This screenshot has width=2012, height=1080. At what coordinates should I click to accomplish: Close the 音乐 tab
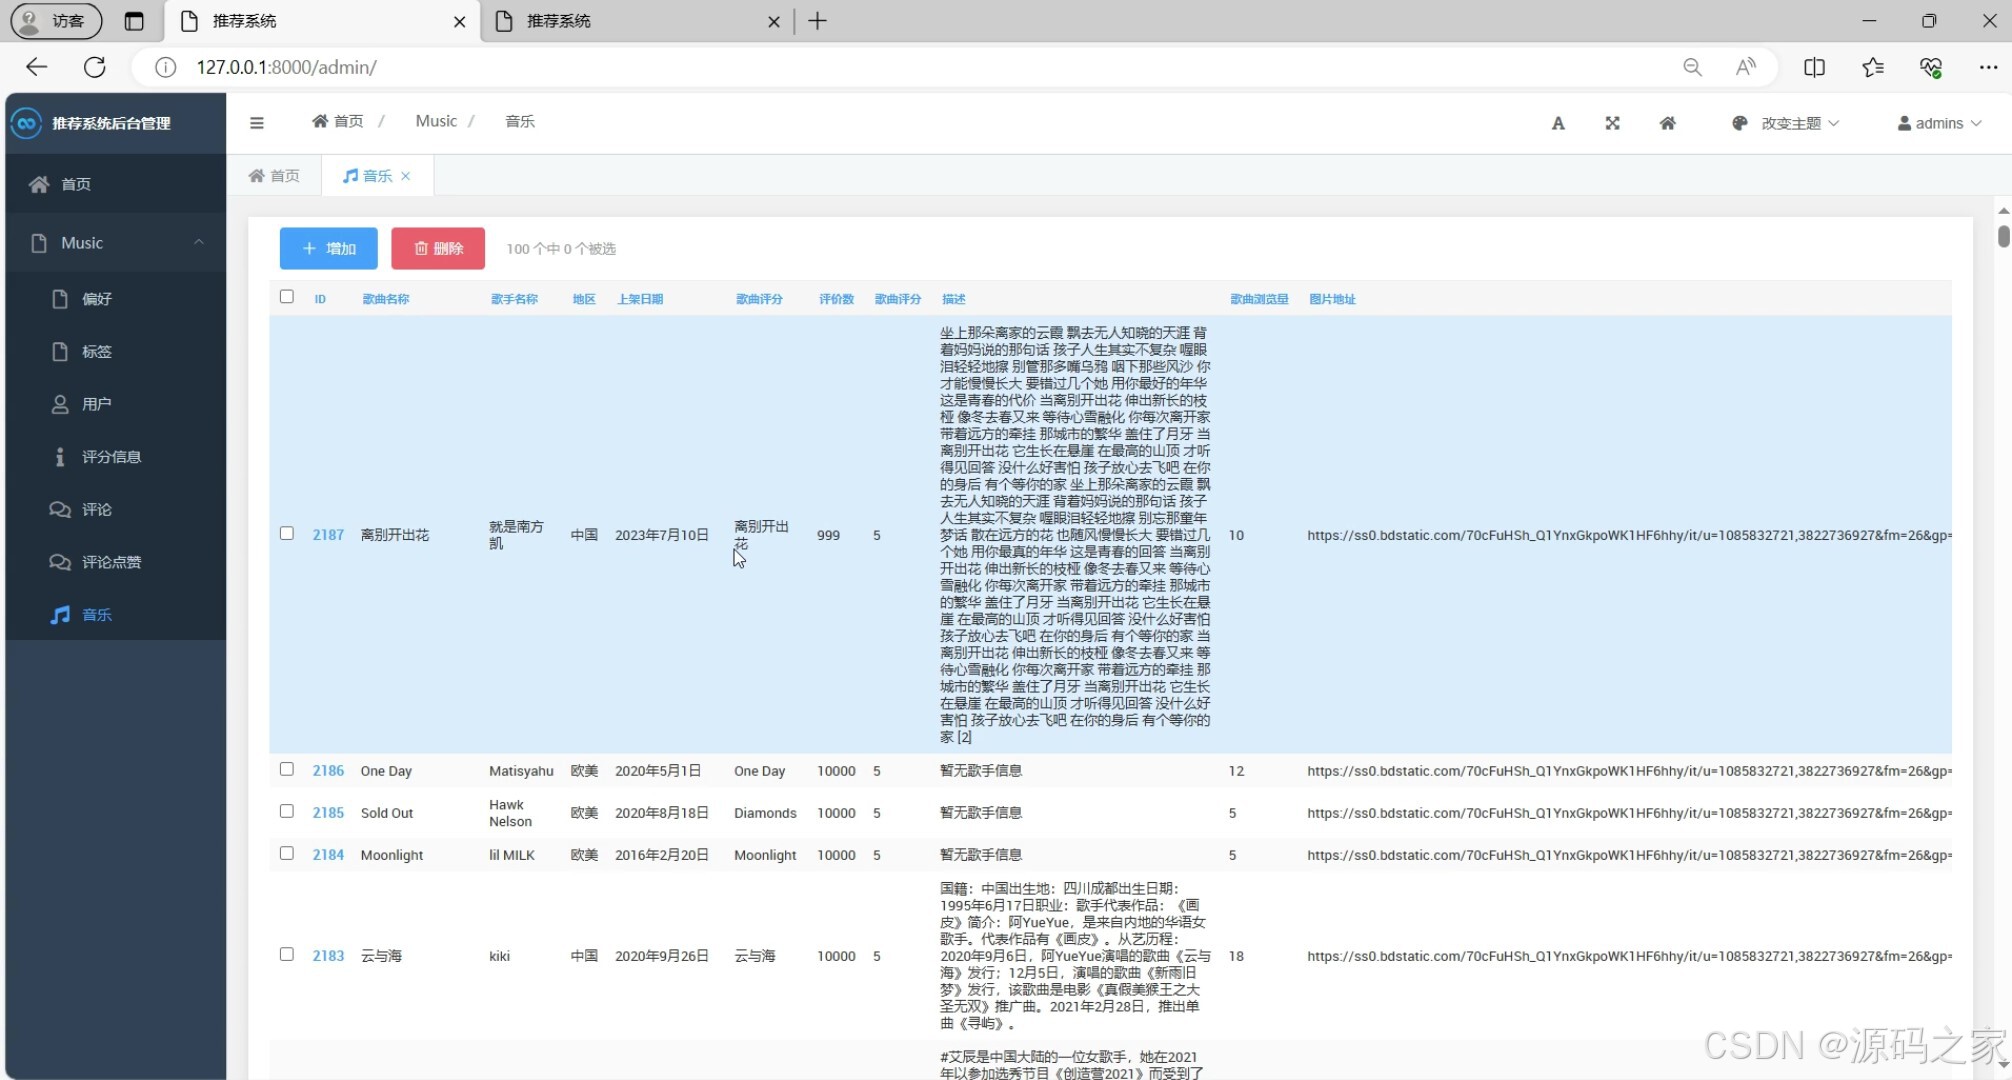coord(406,176)
